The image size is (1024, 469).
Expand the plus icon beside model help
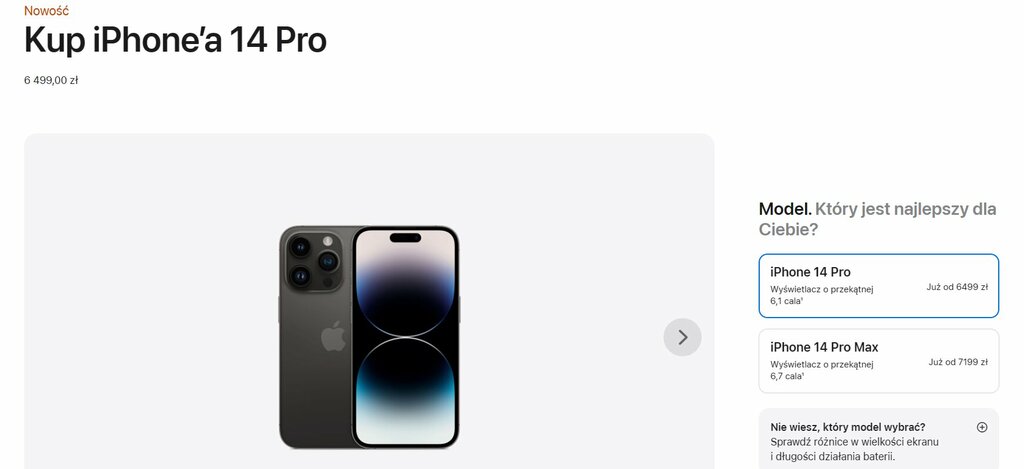pyautogui.click(x=982, y=427)
